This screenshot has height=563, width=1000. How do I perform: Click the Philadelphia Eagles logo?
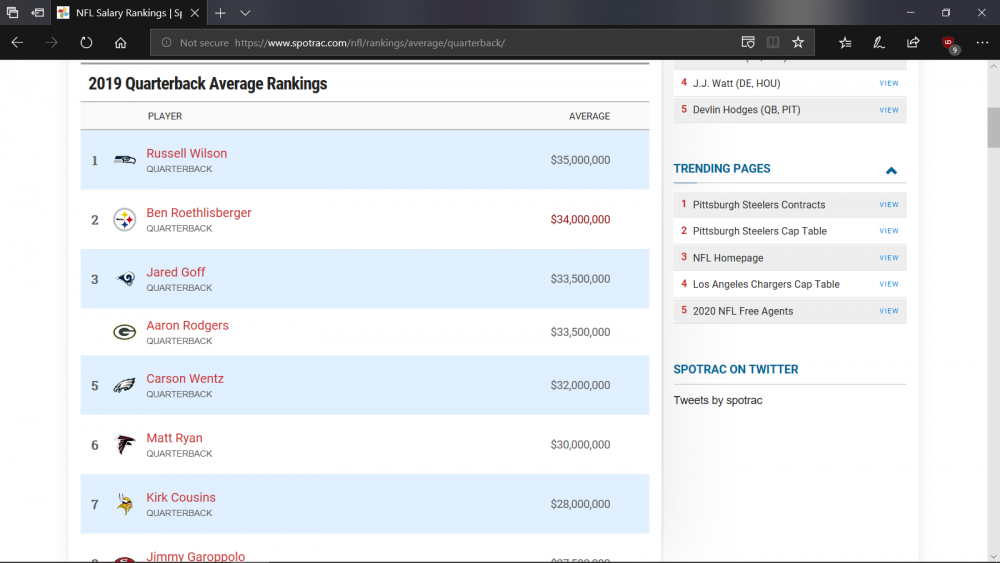[x=124, y=385]
